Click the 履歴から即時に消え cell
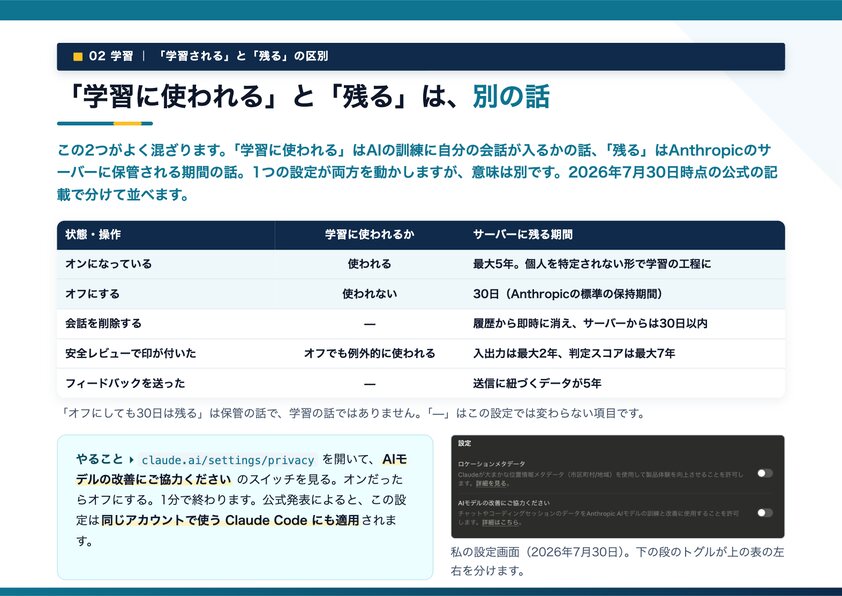This screenshot has height=596, width=842. 590,324
